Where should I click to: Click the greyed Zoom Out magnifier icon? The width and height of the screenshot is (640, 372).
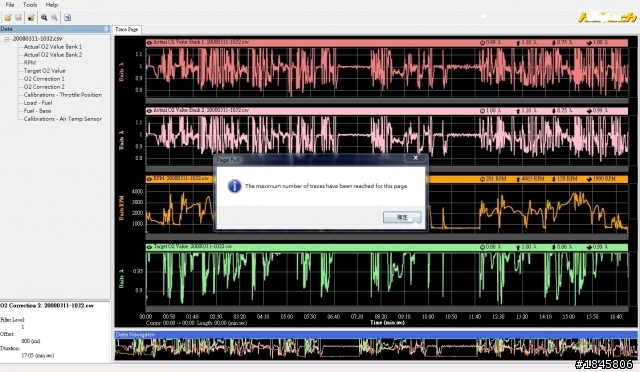coord(54,18)
